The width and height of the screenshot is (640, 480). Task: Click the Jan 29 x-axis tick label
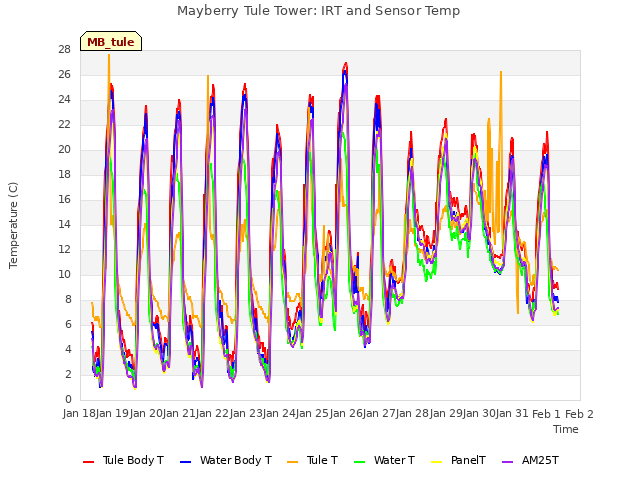(x=446, y=414)
